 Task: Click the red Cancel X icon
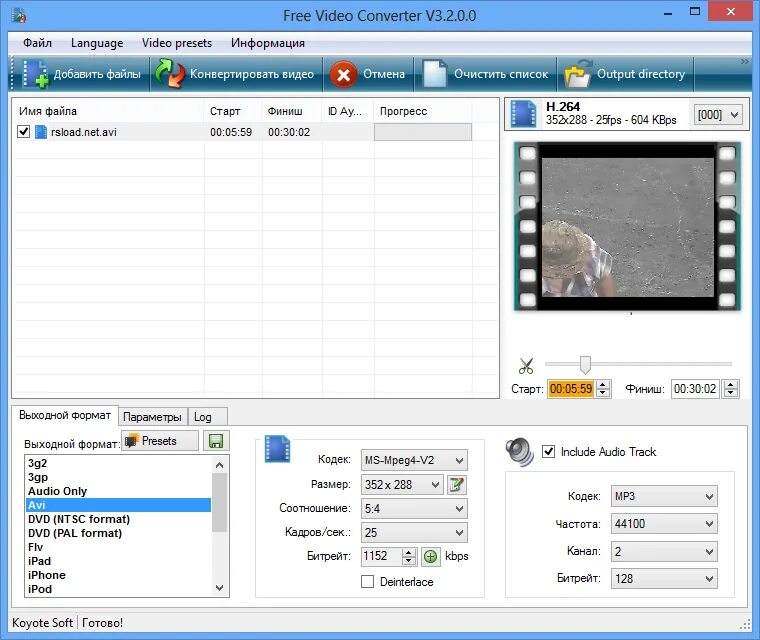pos(343,74)
